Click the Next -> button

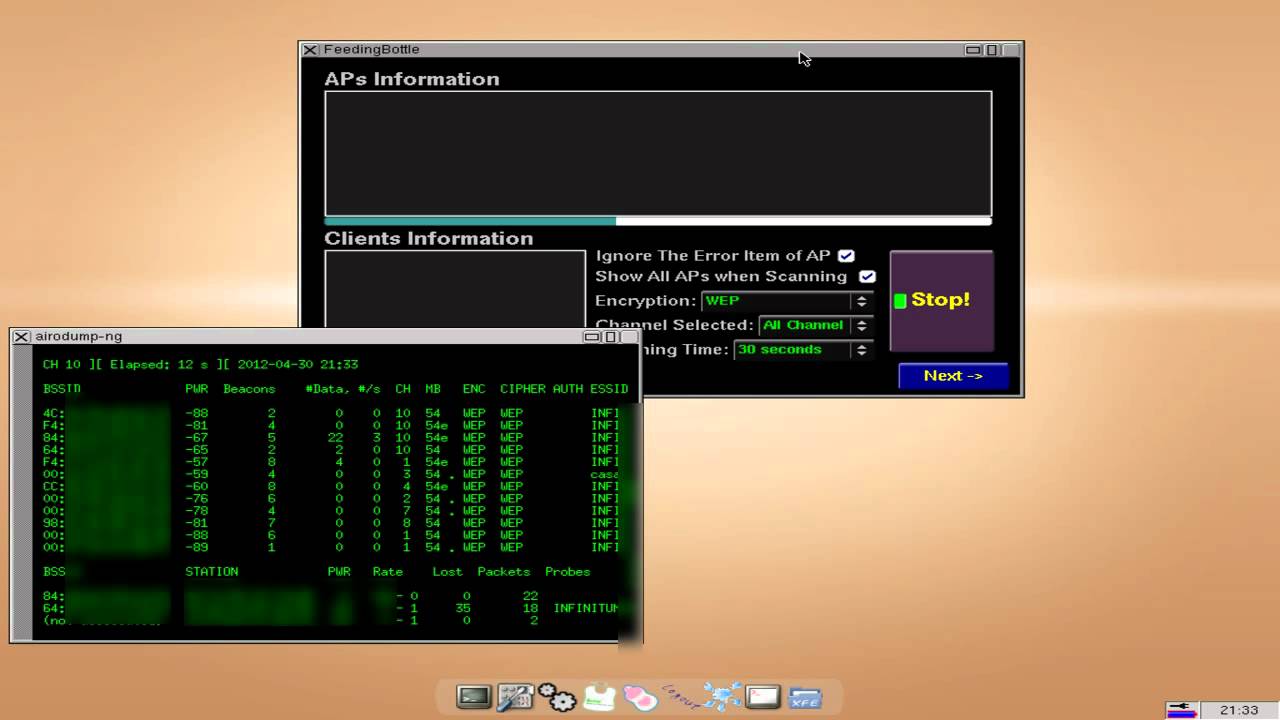pyautogui.click(x=953, y=376)
